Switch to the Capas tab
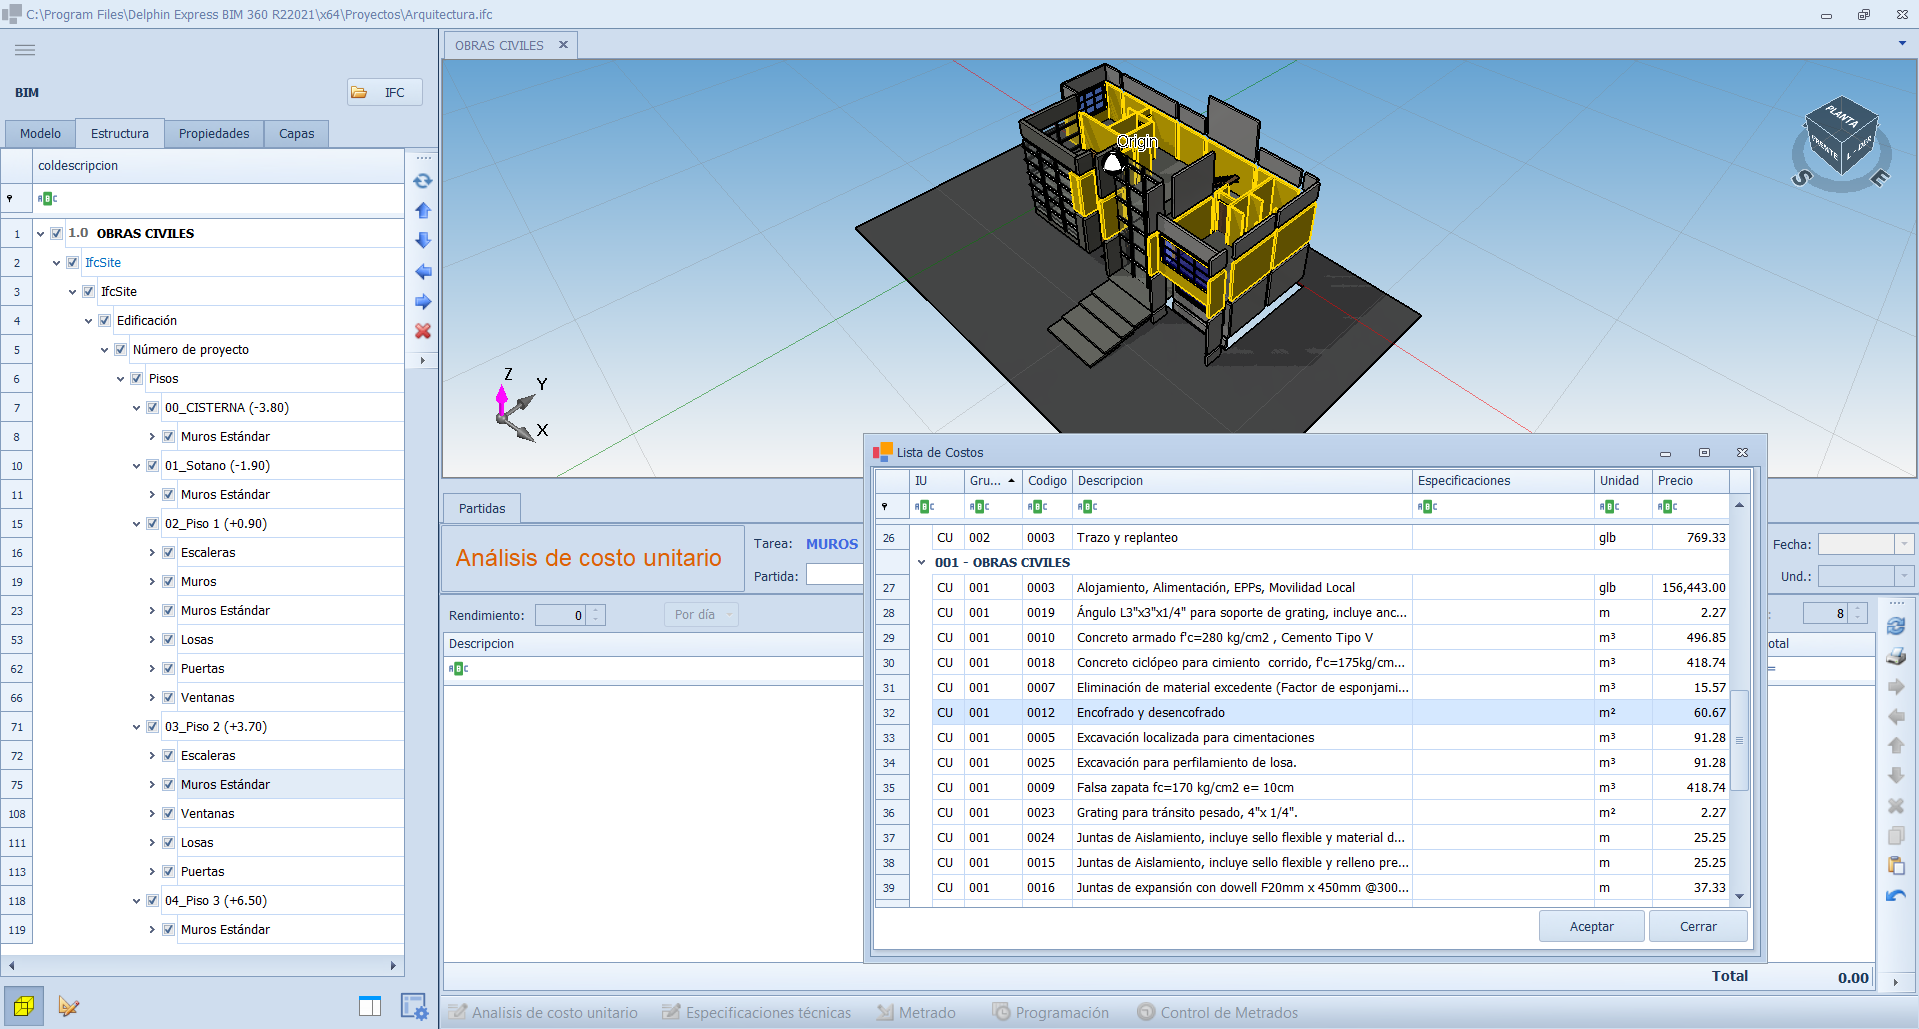The image size is (1919, 1029). (x=296, y=134)
